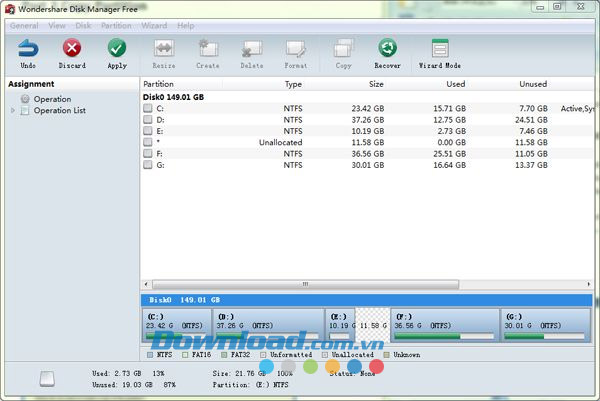600x401 pixels.
Task: Click the scrollbar left arrow
Action: (x=146, y=284)
